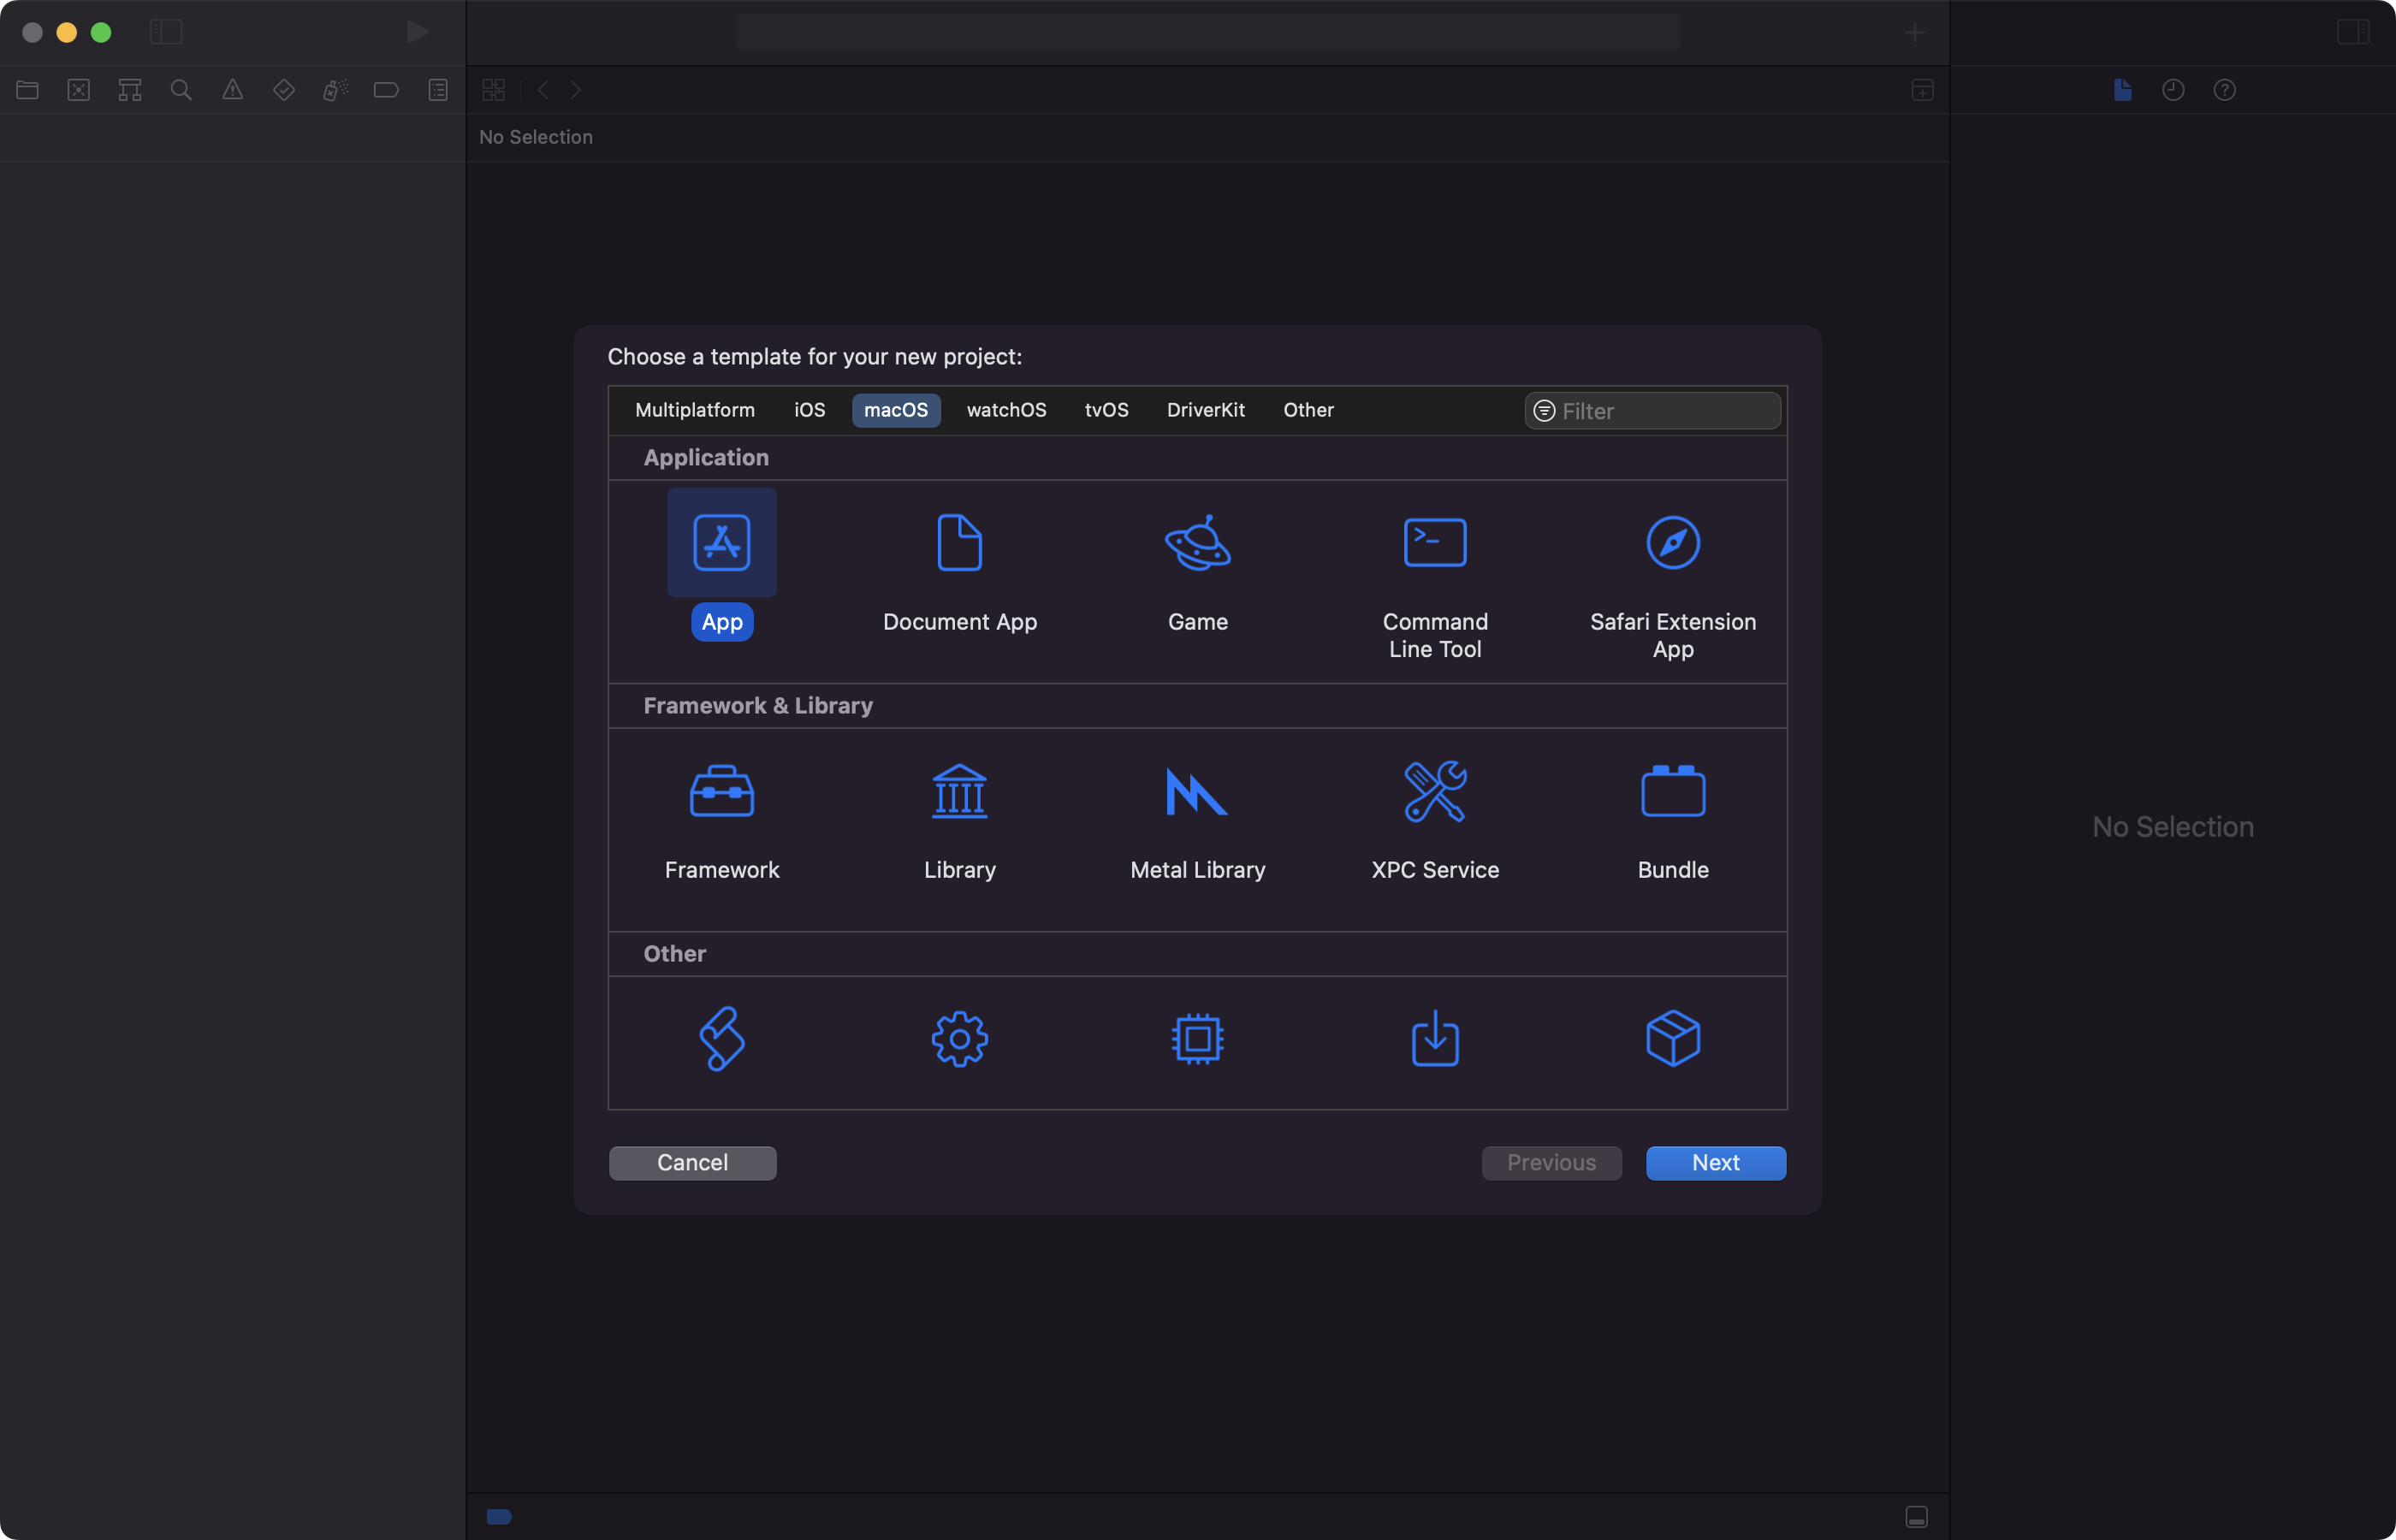2396x1540 pixels.
Task: Click the Next button
Action: [1715, 1163]
